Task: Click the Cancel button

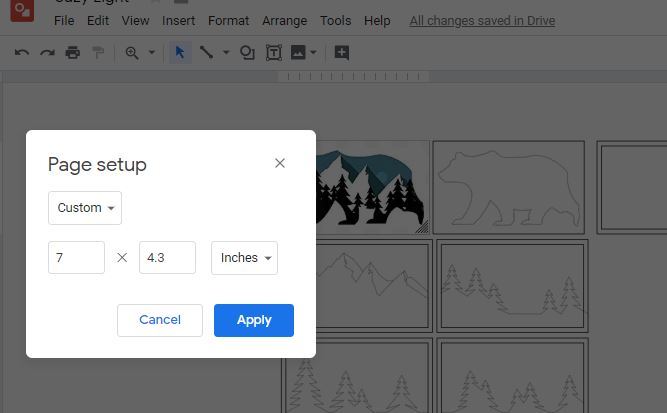Action: (160, 320)
